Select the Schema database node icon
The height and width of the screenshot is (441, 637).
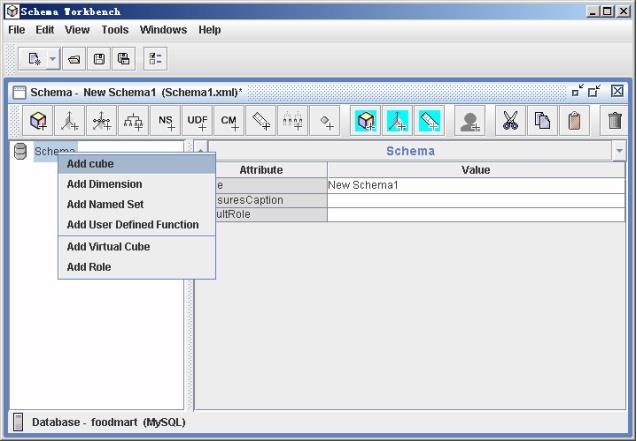(x=20, y=151)
